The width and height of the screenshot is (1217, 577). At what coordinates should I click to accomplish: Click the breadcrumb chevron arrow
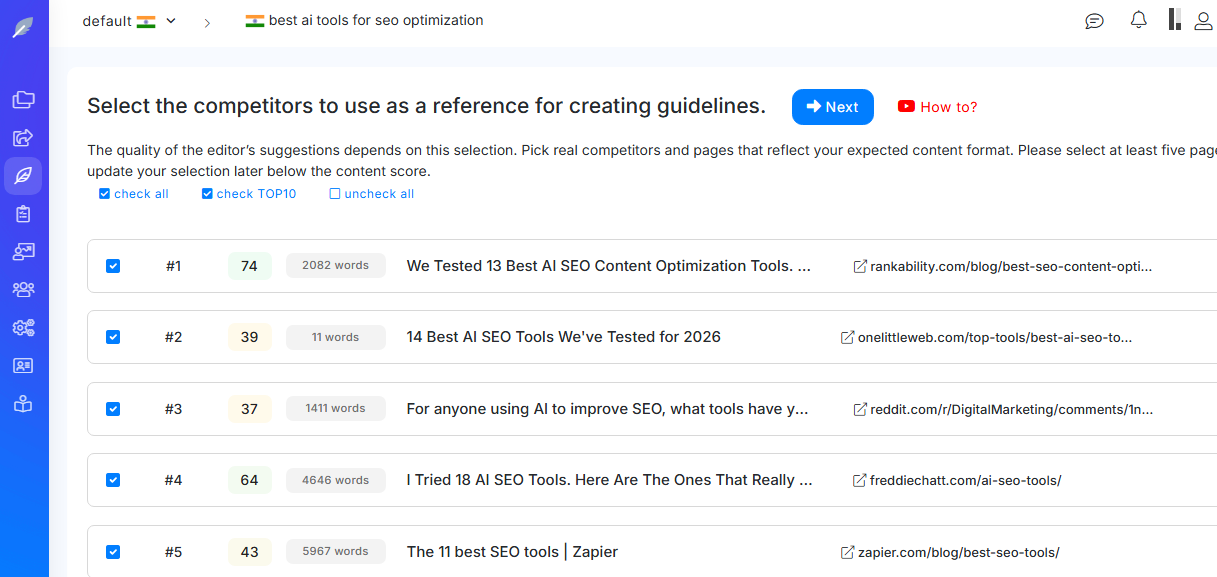[x=207, y=22]
